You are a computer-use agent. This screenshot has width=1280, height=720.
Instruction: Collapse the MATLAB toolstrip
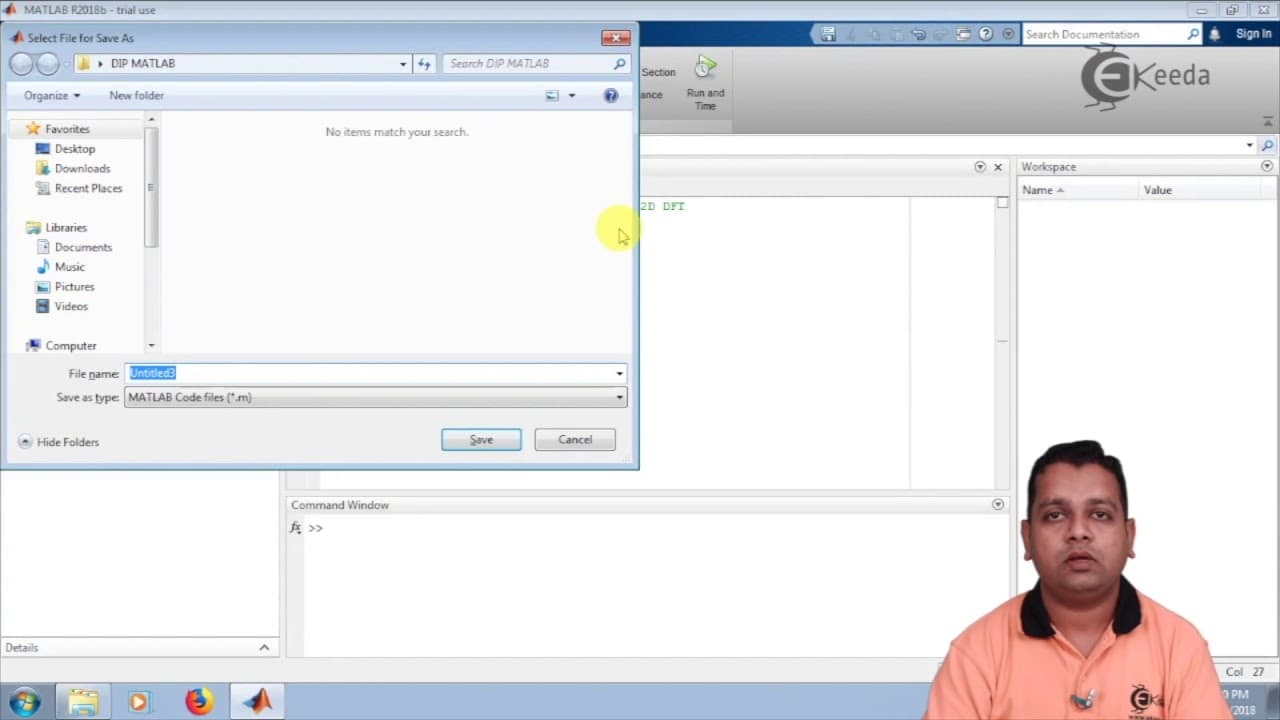(x=1268, y=120)
